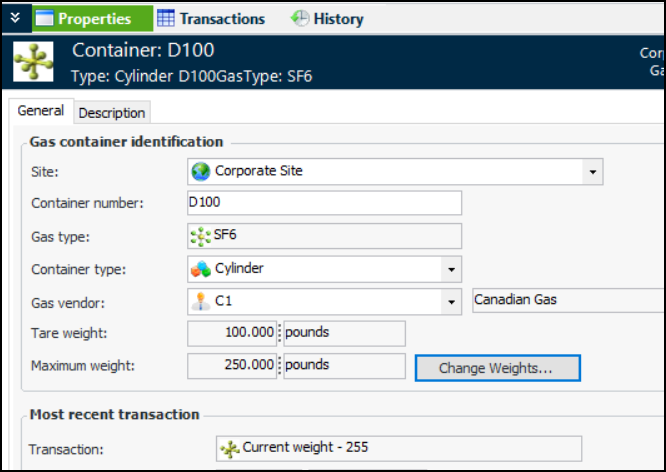666x472 pixels.
Task: Click the Container number field
Action: [x=324, y=203]
